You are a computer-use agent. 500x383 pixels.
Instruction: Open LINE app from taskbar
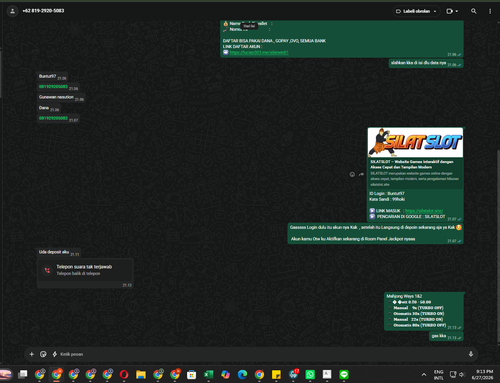click(x=344, y=375)
